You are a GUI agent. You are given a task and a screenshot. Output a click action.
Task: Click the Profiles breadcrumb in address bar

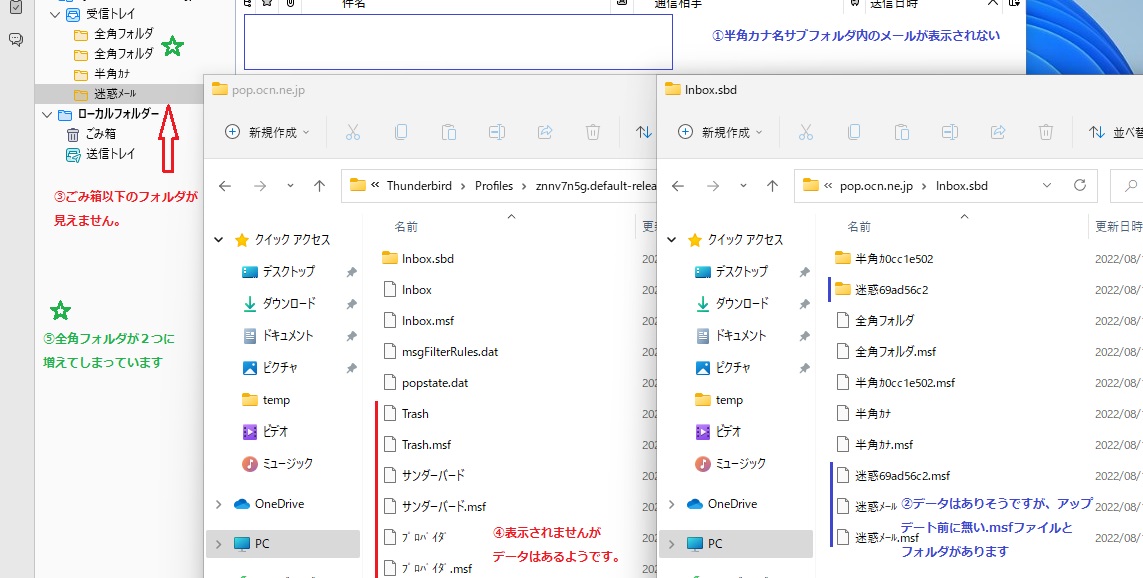[x=493, y=186]
